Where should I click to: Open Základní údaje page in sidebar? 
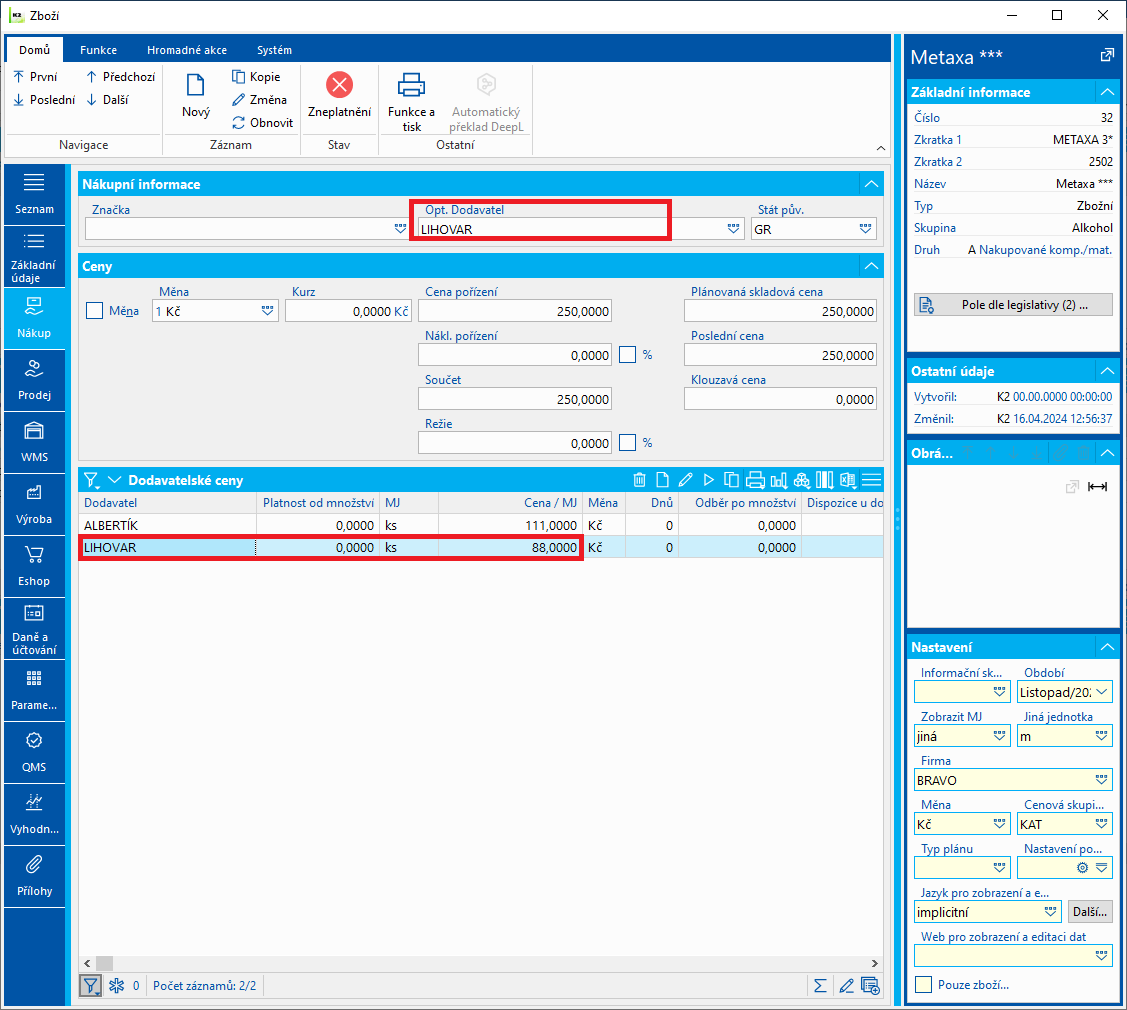(x=34, y=257)
